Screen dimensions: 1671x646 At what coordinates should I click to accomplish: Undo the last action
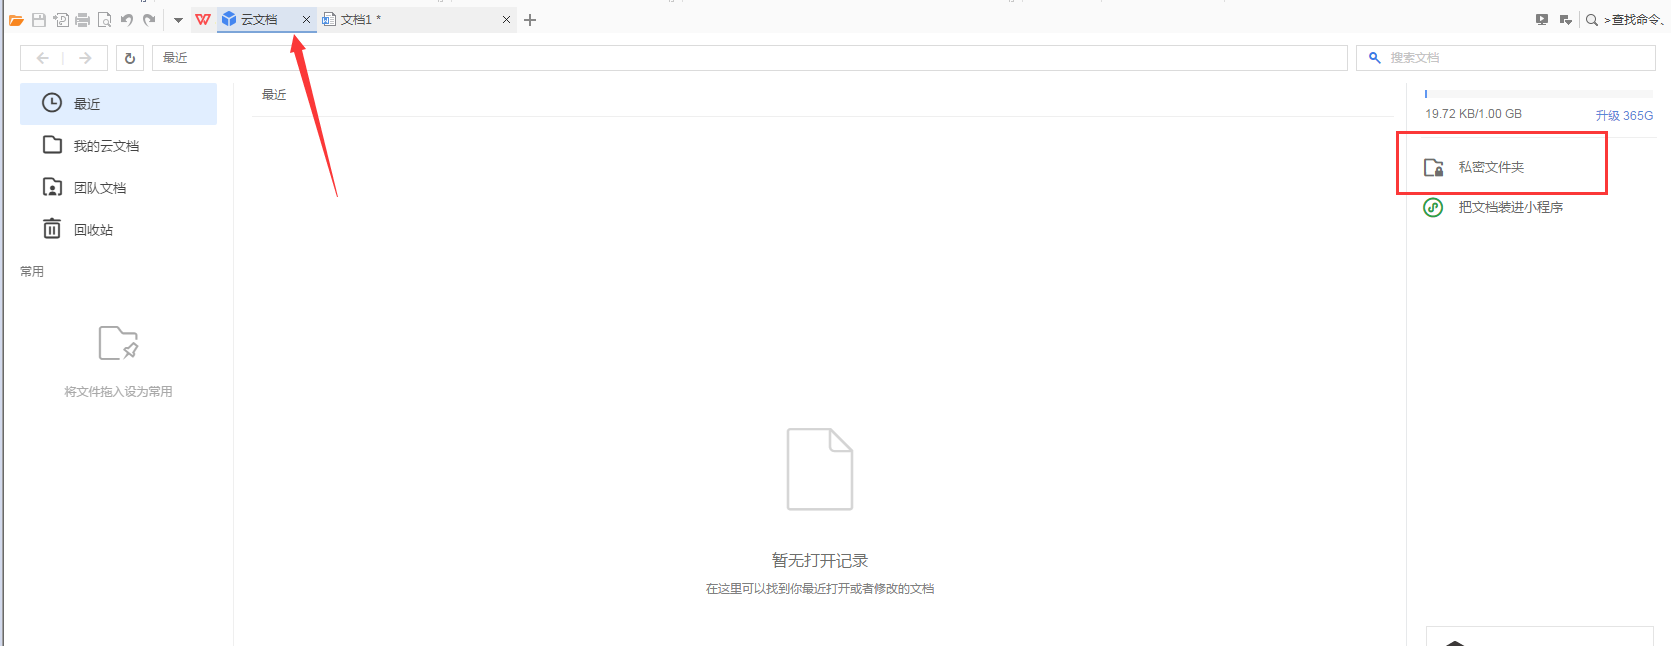[127, 20]
